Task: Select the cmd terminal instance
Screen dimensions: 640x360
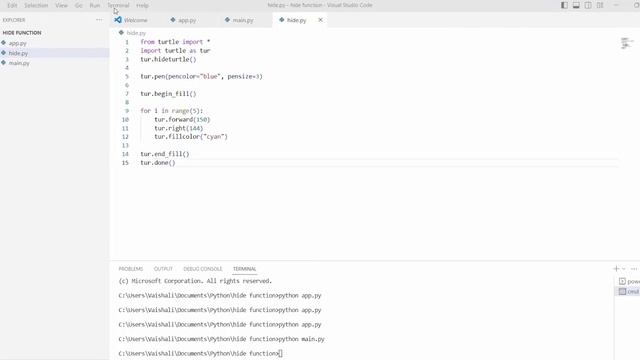Action: pyautogui.click(x=629, y=291)
